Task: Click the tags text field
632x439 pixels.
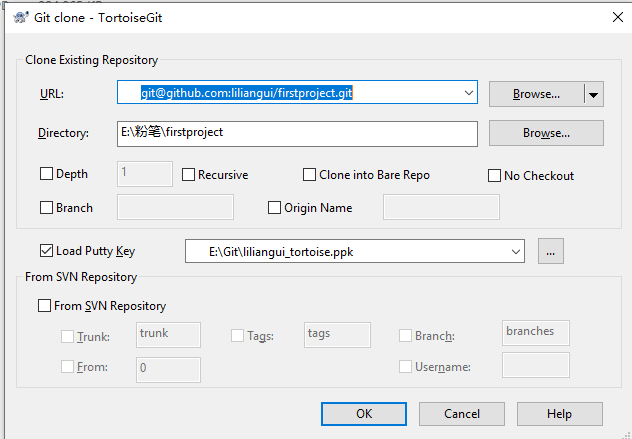Action: pos(337,335)
